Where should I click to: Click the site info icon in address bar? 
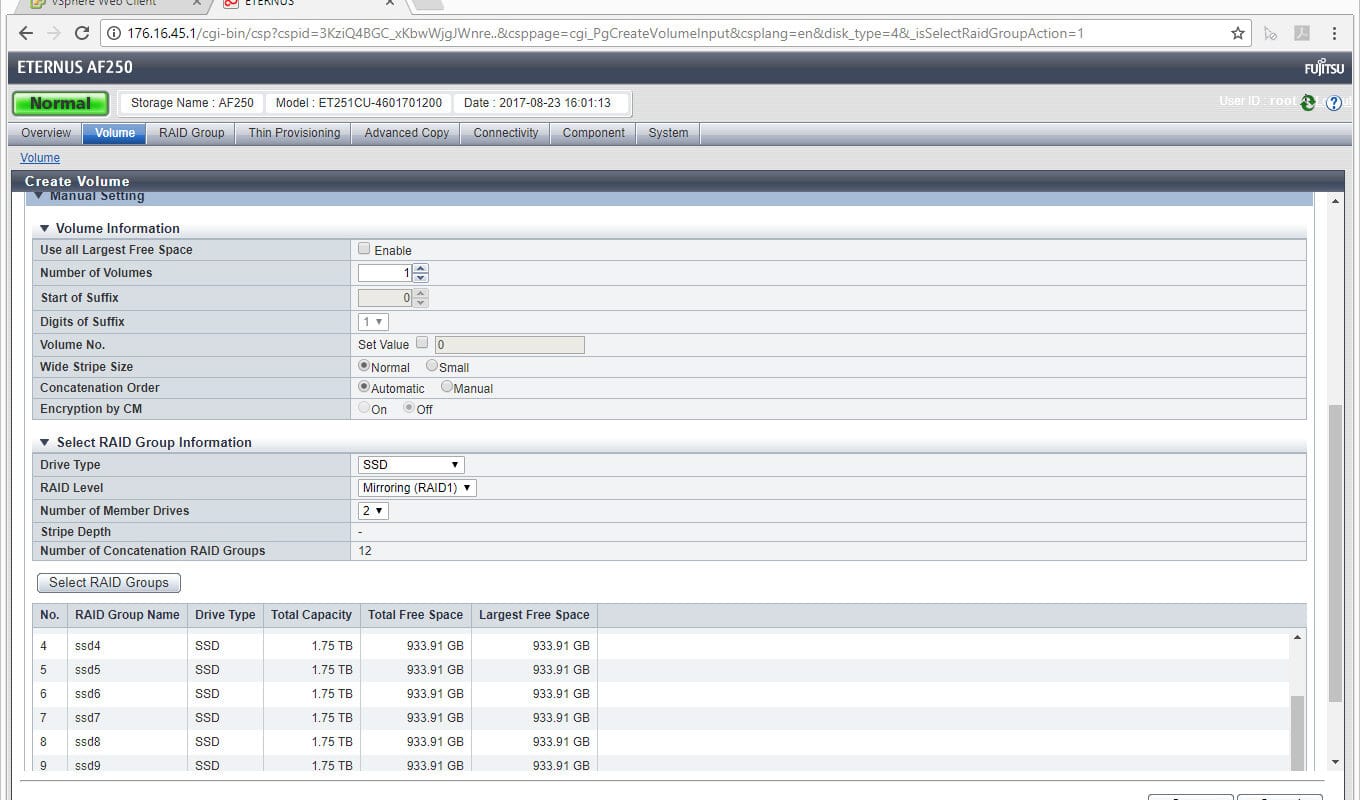click(114, 34)
